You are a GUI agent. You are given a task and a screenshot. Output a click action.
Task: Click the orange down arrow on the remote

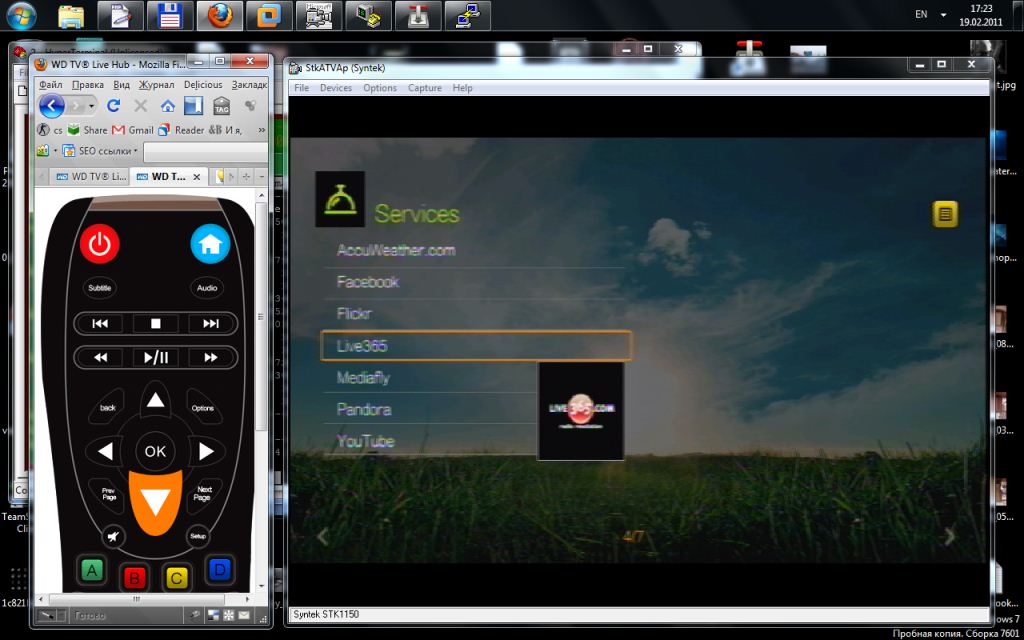coord(155,503)
